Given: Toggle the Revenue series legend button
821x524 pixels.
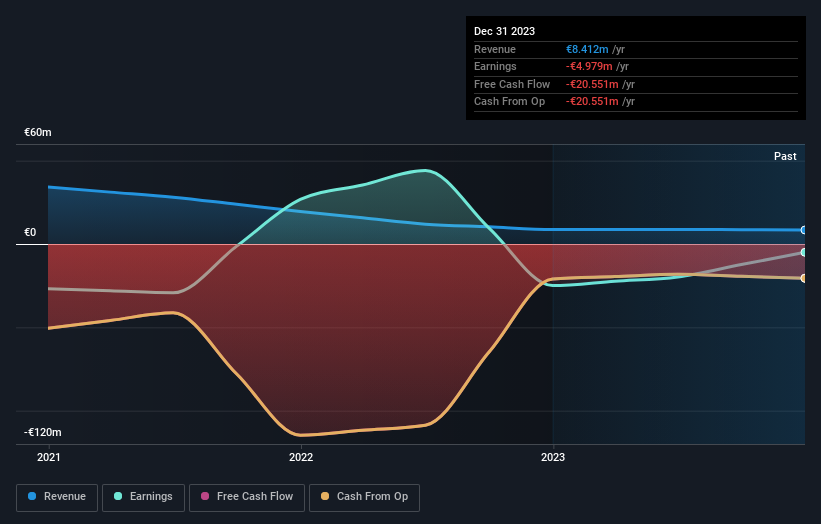Looking at the screenshot, I should click(x=57, y=497).
